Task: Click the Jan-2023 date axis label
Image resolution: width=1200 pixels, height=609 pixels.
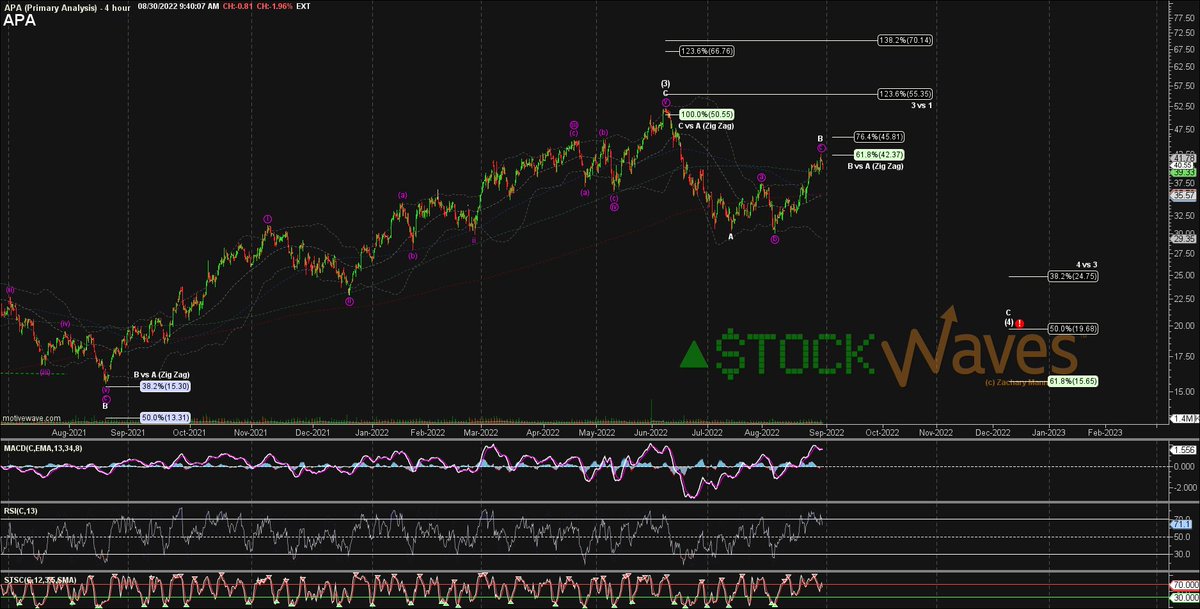Action: [x=1049, y=434]
